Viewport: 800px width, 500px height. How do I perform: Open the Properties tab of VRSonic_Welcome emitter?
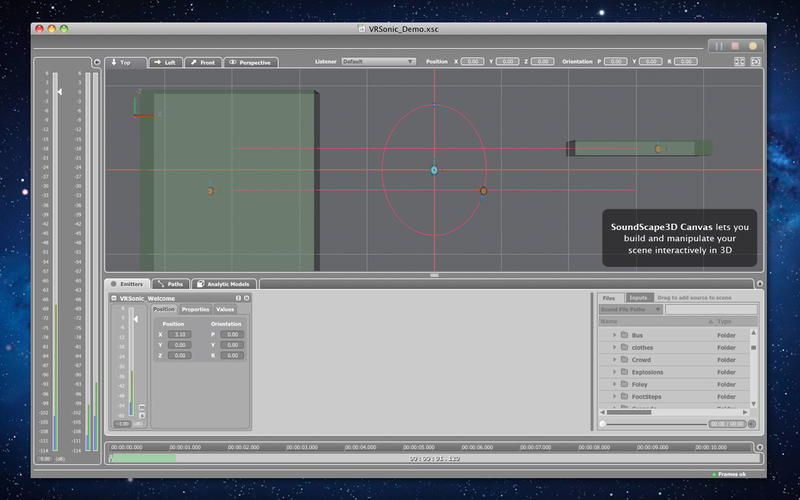195,309
